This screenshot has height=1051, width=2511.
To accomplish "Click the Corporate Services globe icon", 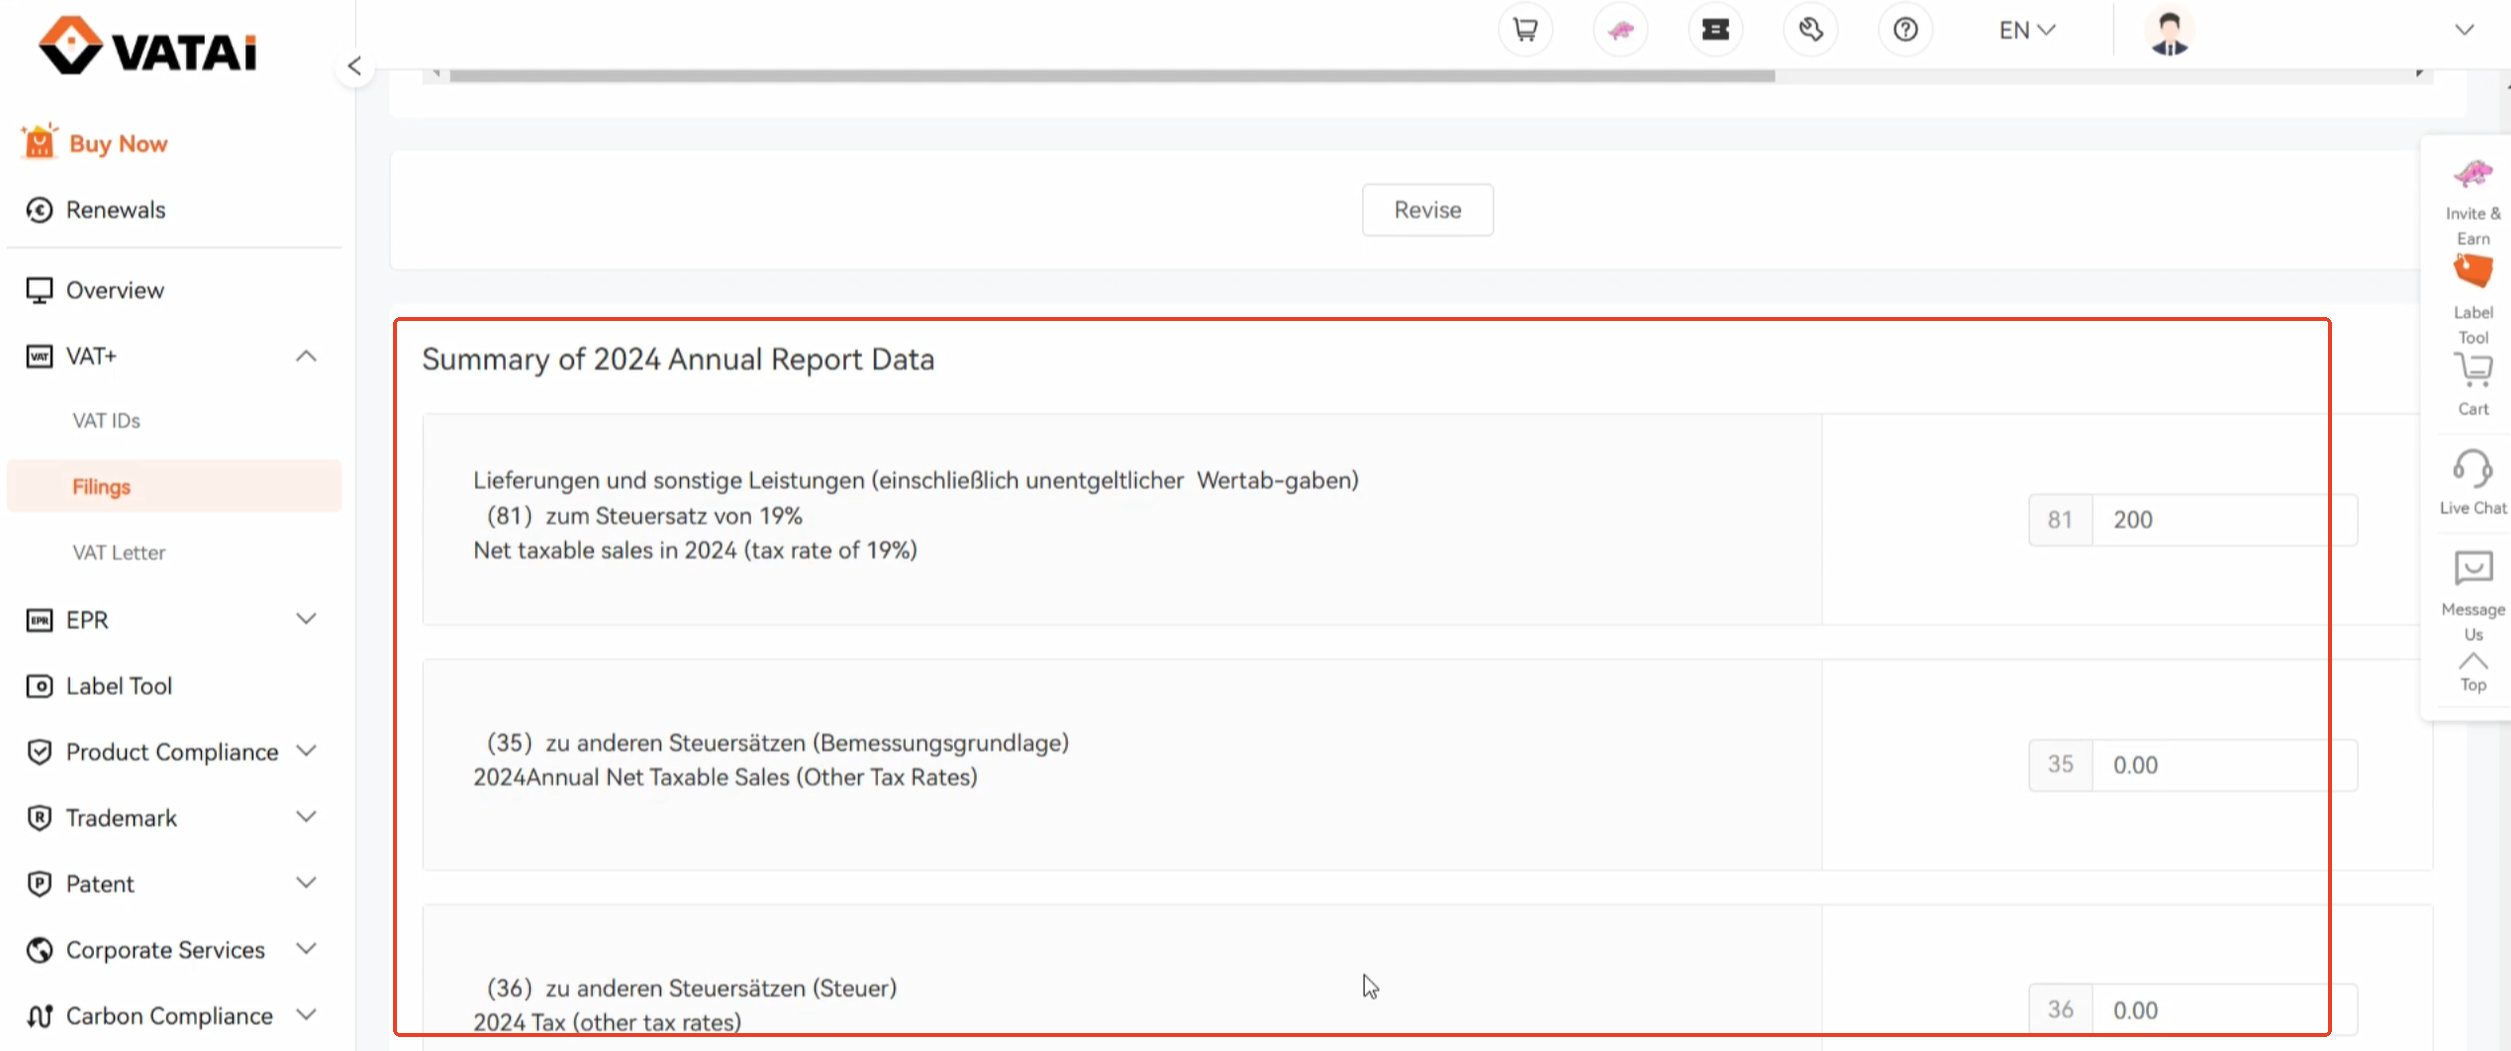I will tap(39, 950).
